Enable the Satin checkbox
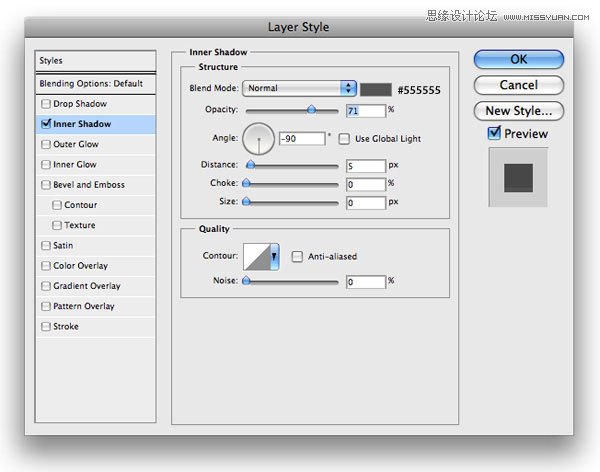Screen dimensions: 600x472 (x=46, y=245)
